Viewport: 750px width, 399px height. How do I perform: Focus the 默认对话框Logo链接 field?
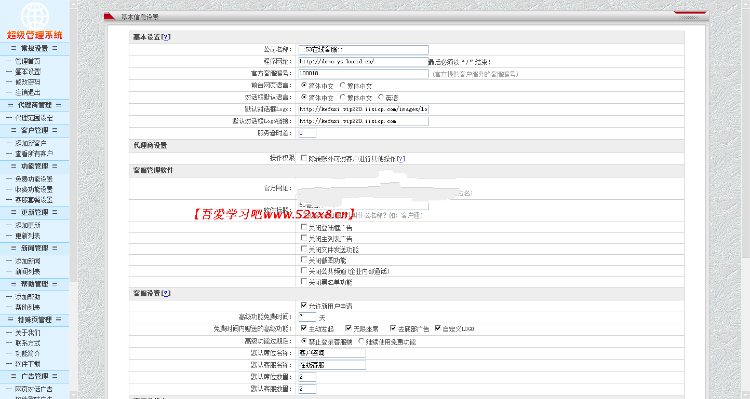click(363, 121)
